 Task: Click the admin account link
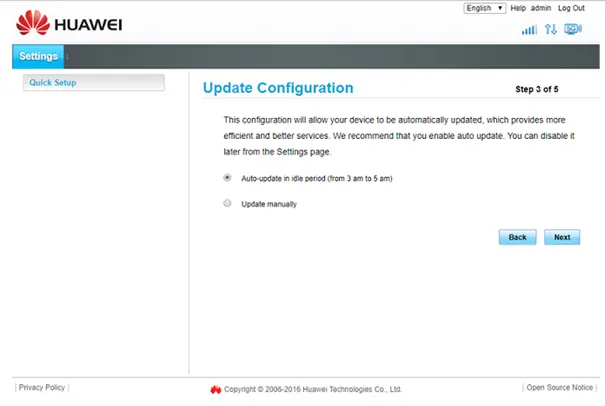pyautogui.click(x=541, y=8)
